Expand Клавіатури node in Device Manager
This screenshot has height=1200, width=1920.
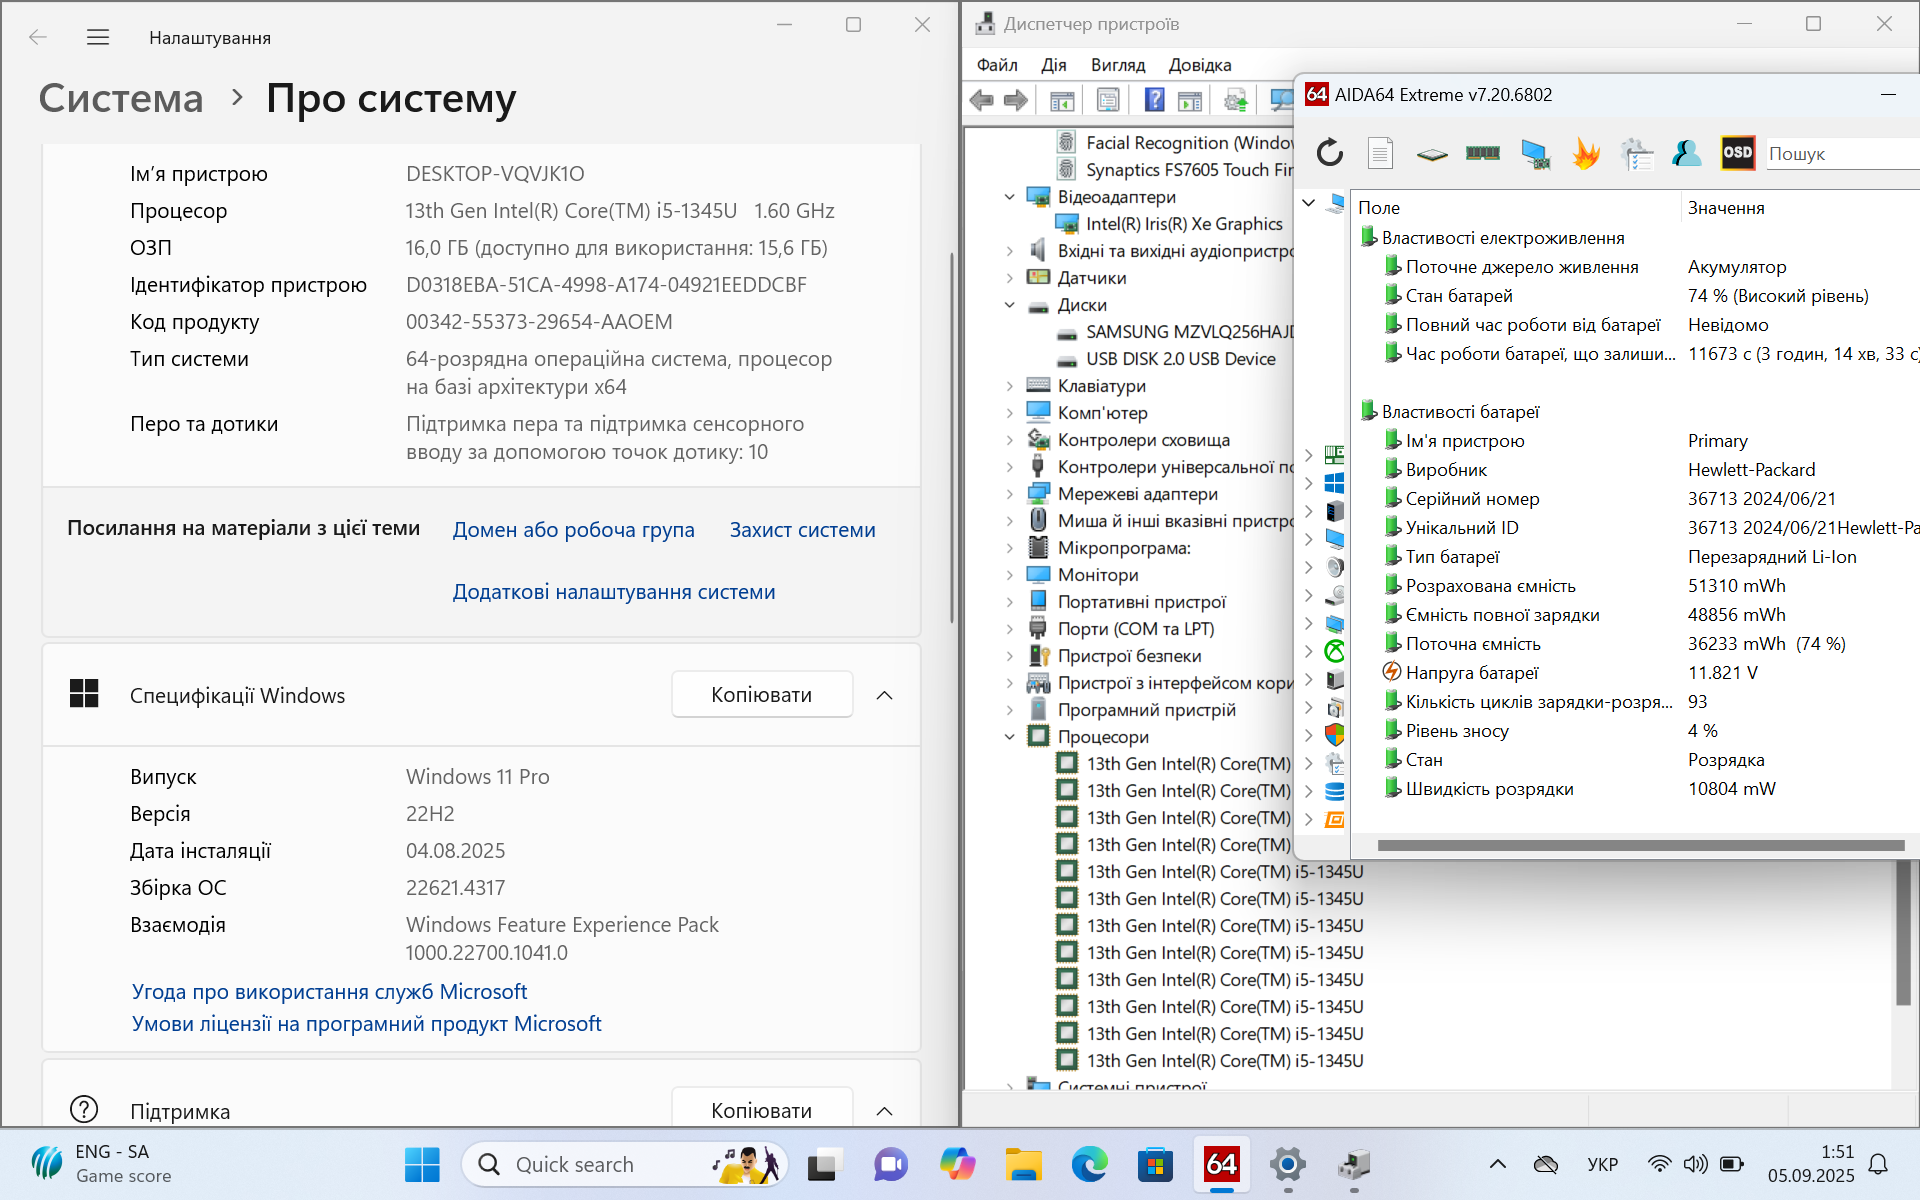click(1010, 386)
